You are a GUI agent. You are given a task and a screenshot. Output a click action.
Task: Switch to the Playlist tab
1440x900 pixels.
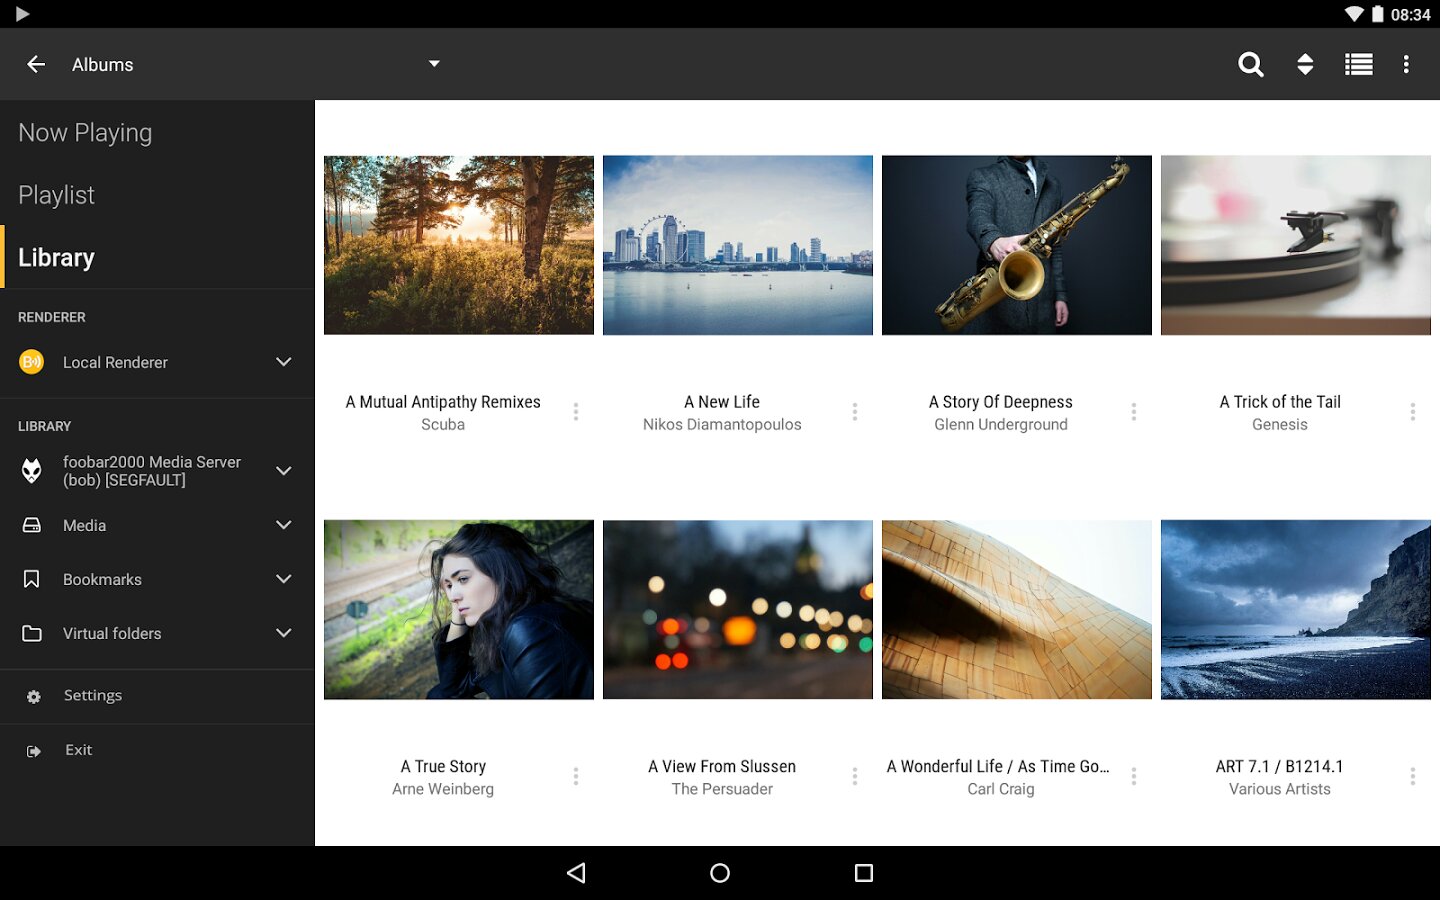[57, 195]
